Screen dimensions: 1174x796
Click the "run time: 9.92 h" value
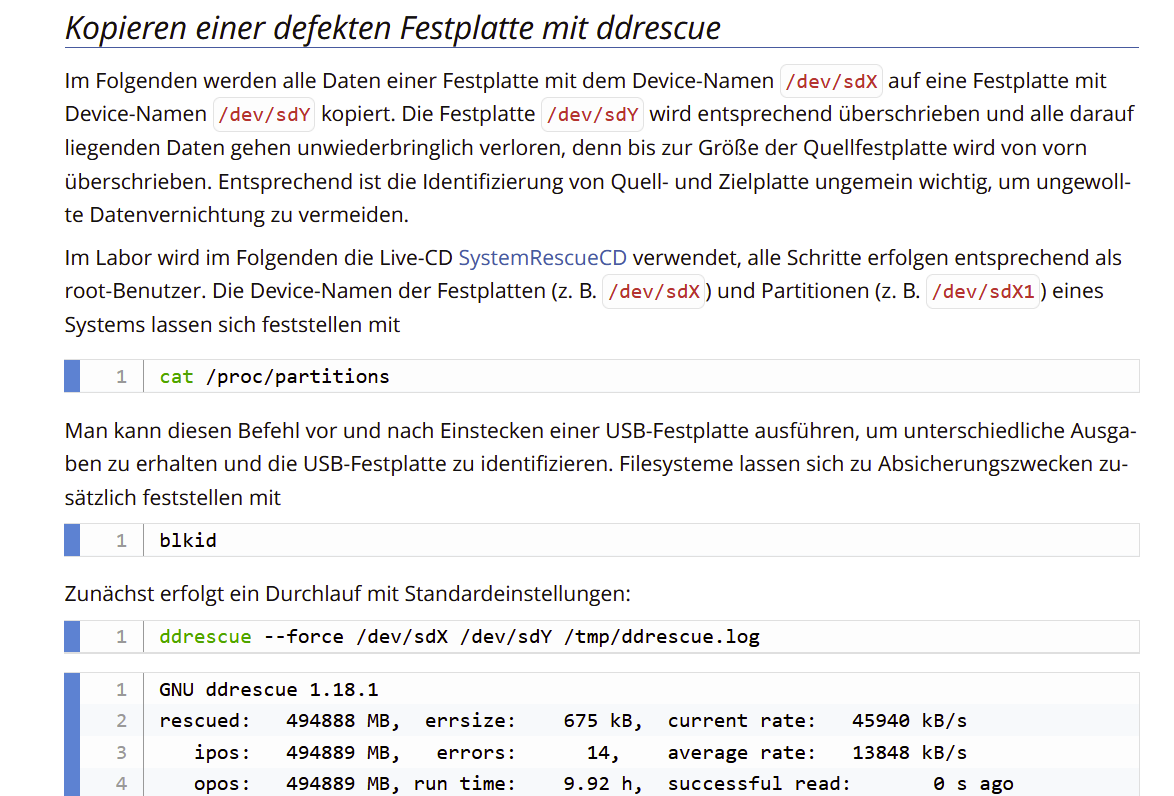[528, 783]
